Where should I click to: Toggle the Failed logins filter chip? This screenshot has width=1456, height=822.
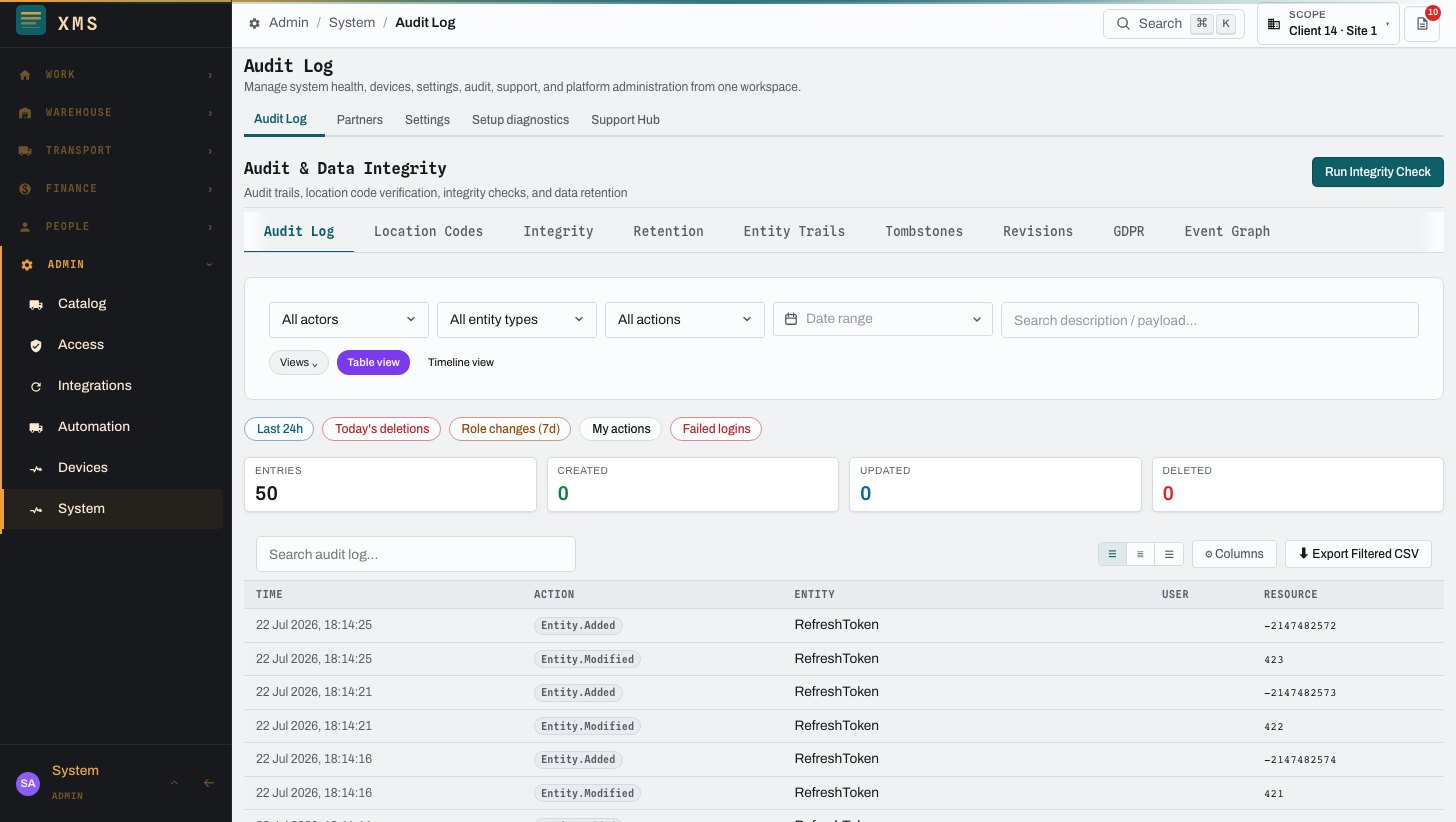click(716, 429)
